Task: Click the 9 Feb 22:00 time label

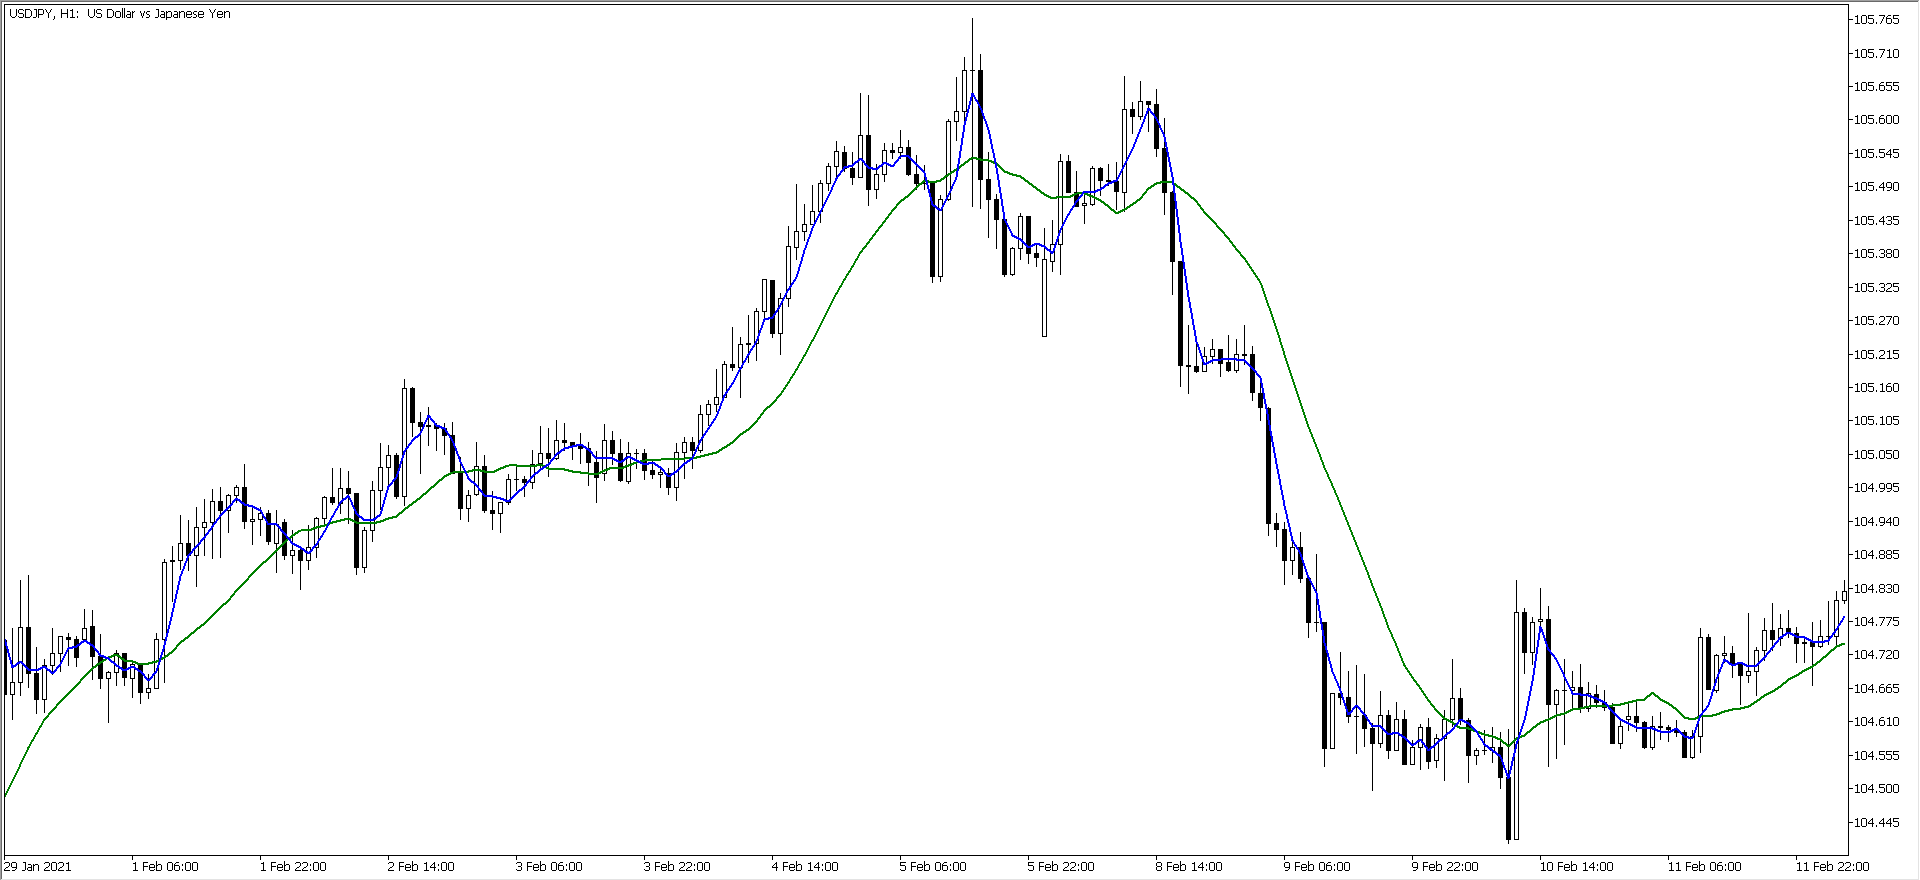Action: [1445, 867]
